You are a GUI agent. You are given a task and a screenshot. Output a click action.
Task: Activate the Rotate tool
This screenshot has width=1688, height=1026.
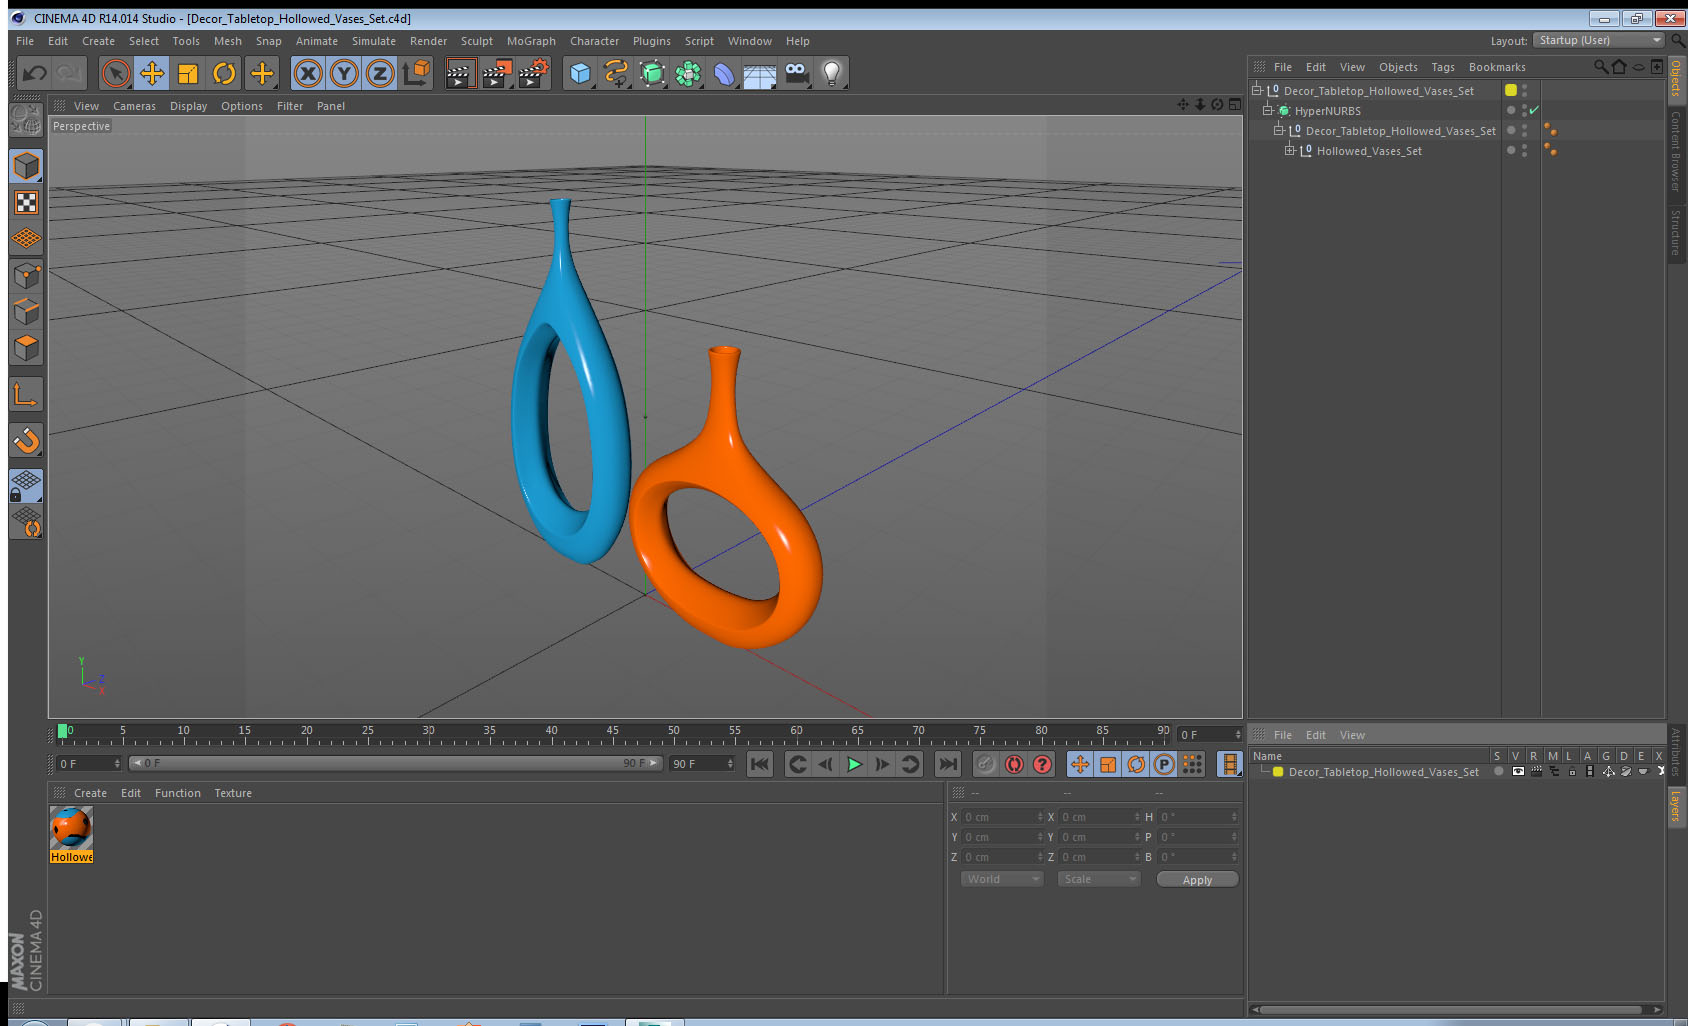pos(224,73)
